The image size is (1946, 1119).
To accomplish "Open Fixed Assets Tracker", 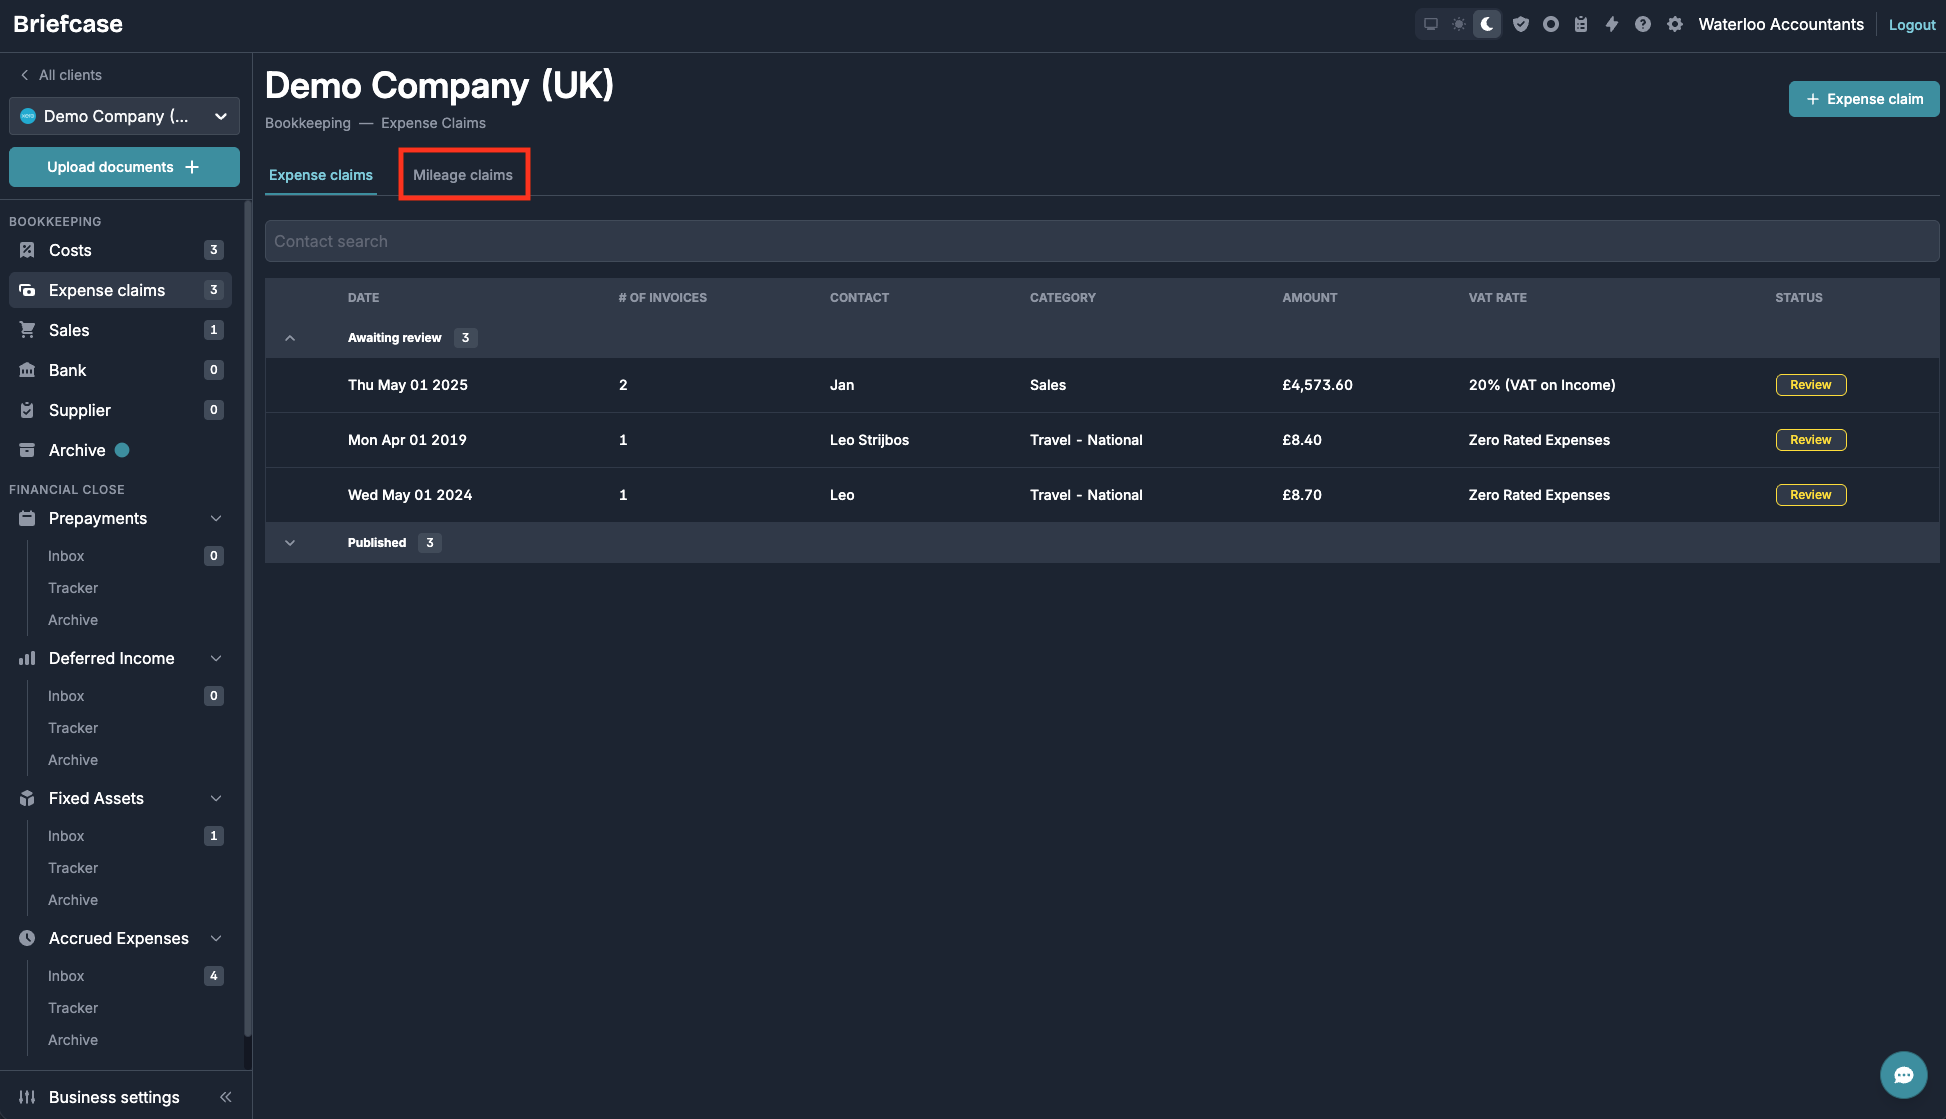I will [73, 868].
